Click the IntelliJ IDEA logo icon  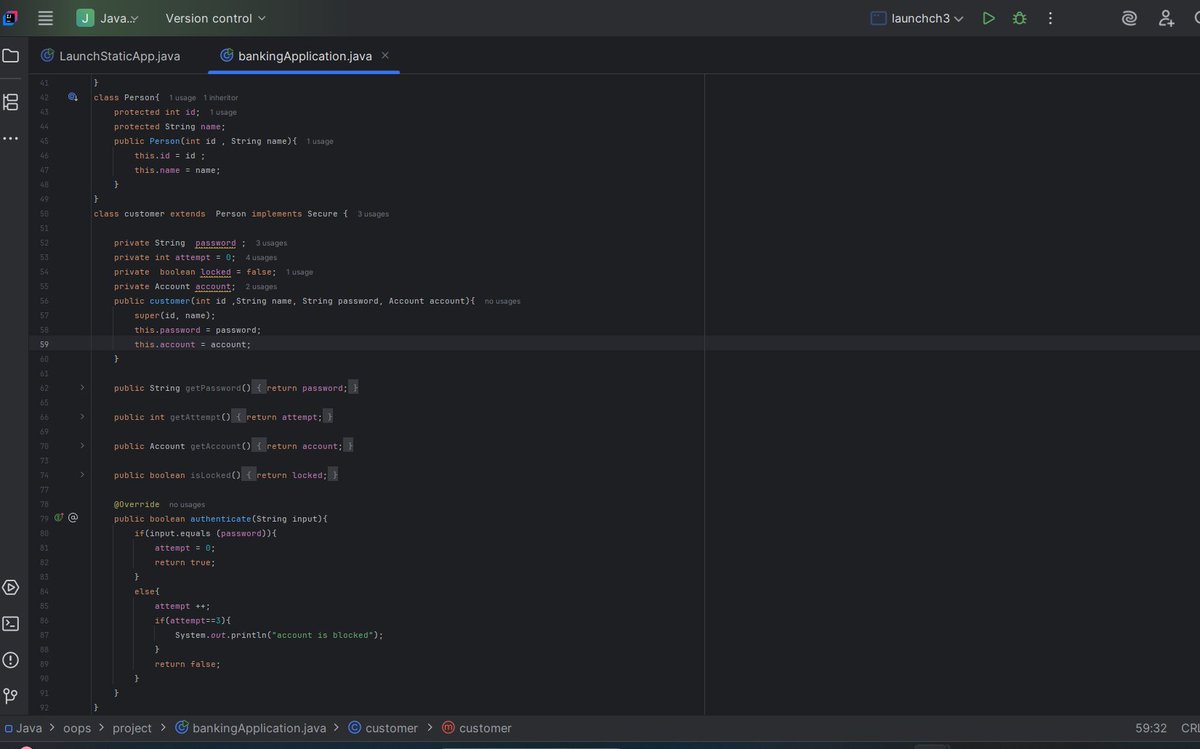point(11,18)
